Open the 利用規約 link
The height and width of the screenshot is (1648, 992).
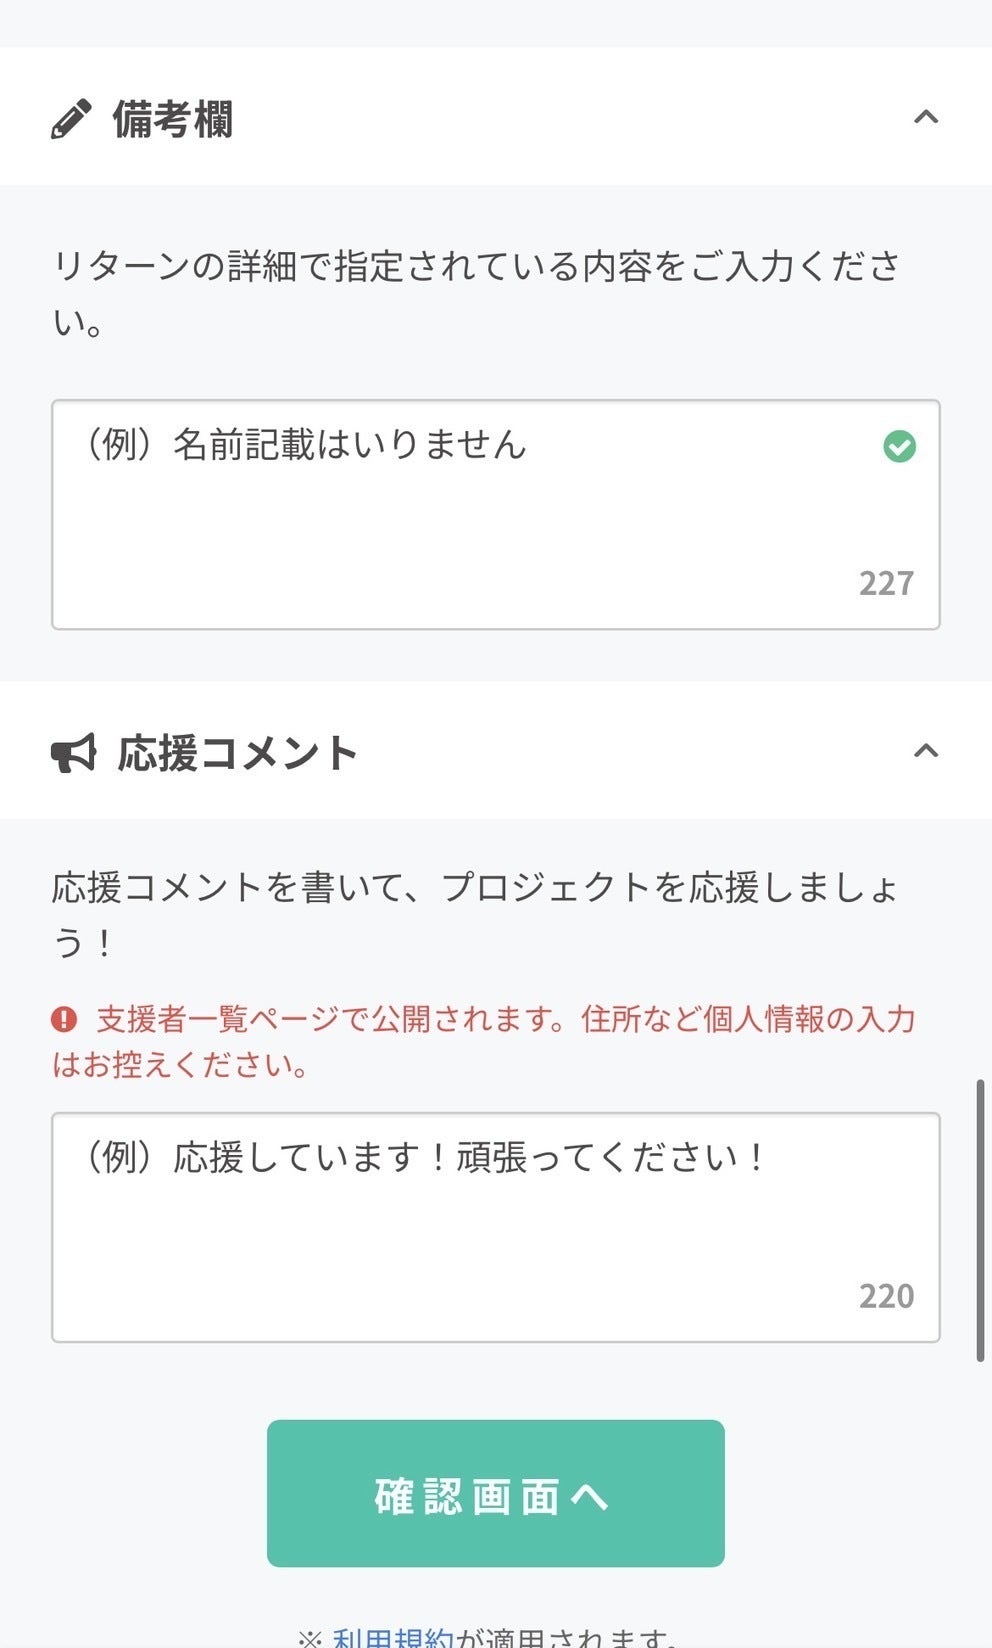[392, 1638]
